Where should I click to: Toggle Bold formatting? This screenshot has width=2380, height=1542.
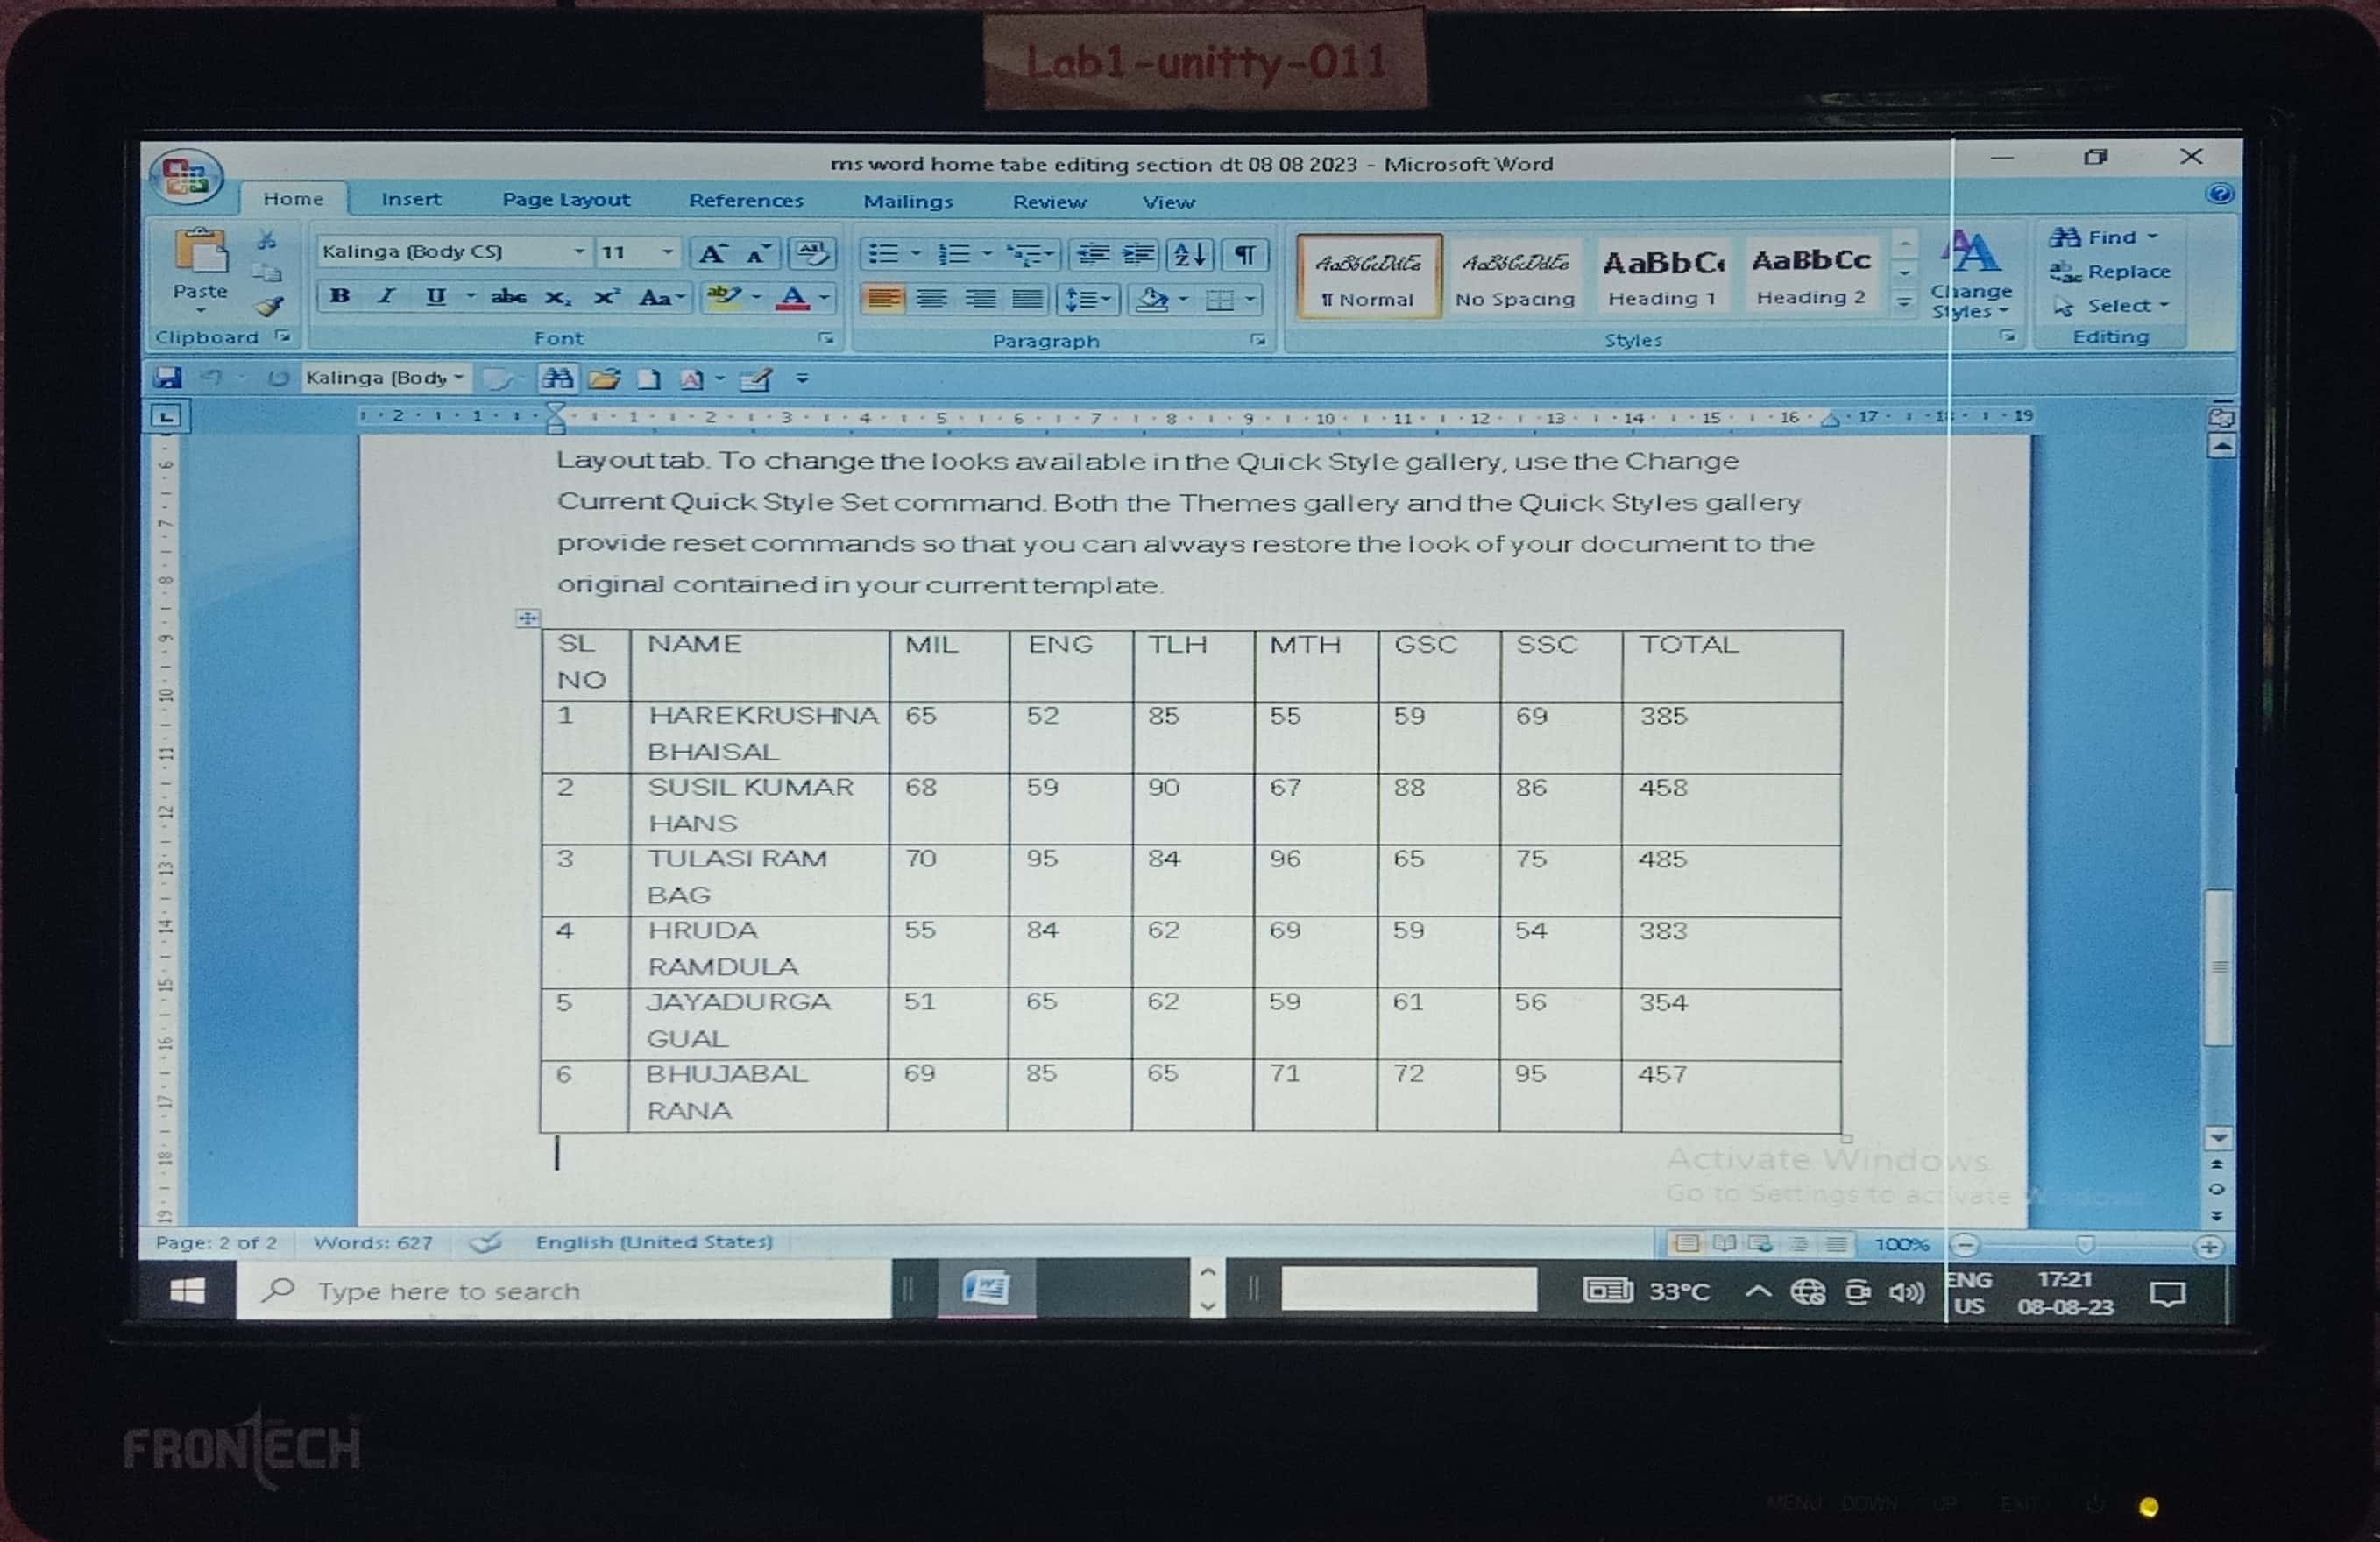pos(340,296)
